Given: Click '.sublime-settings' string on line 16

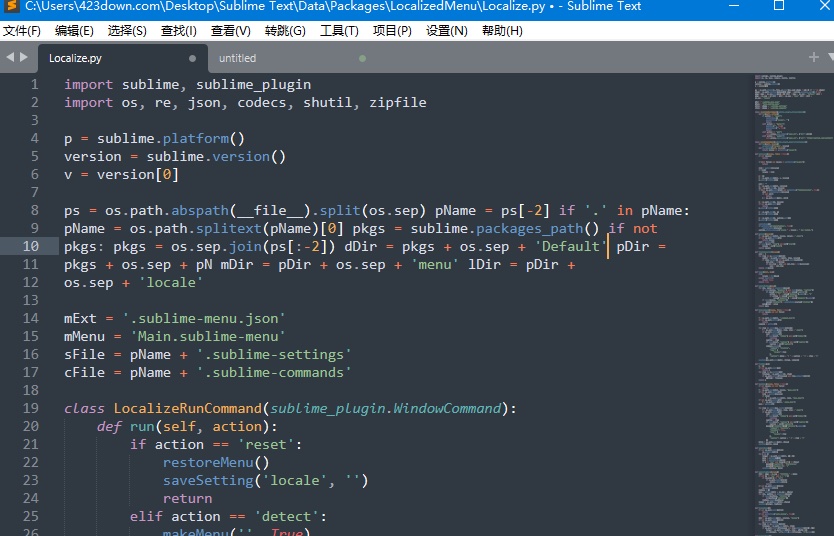Looking at the screenshot, I should 274,354.
